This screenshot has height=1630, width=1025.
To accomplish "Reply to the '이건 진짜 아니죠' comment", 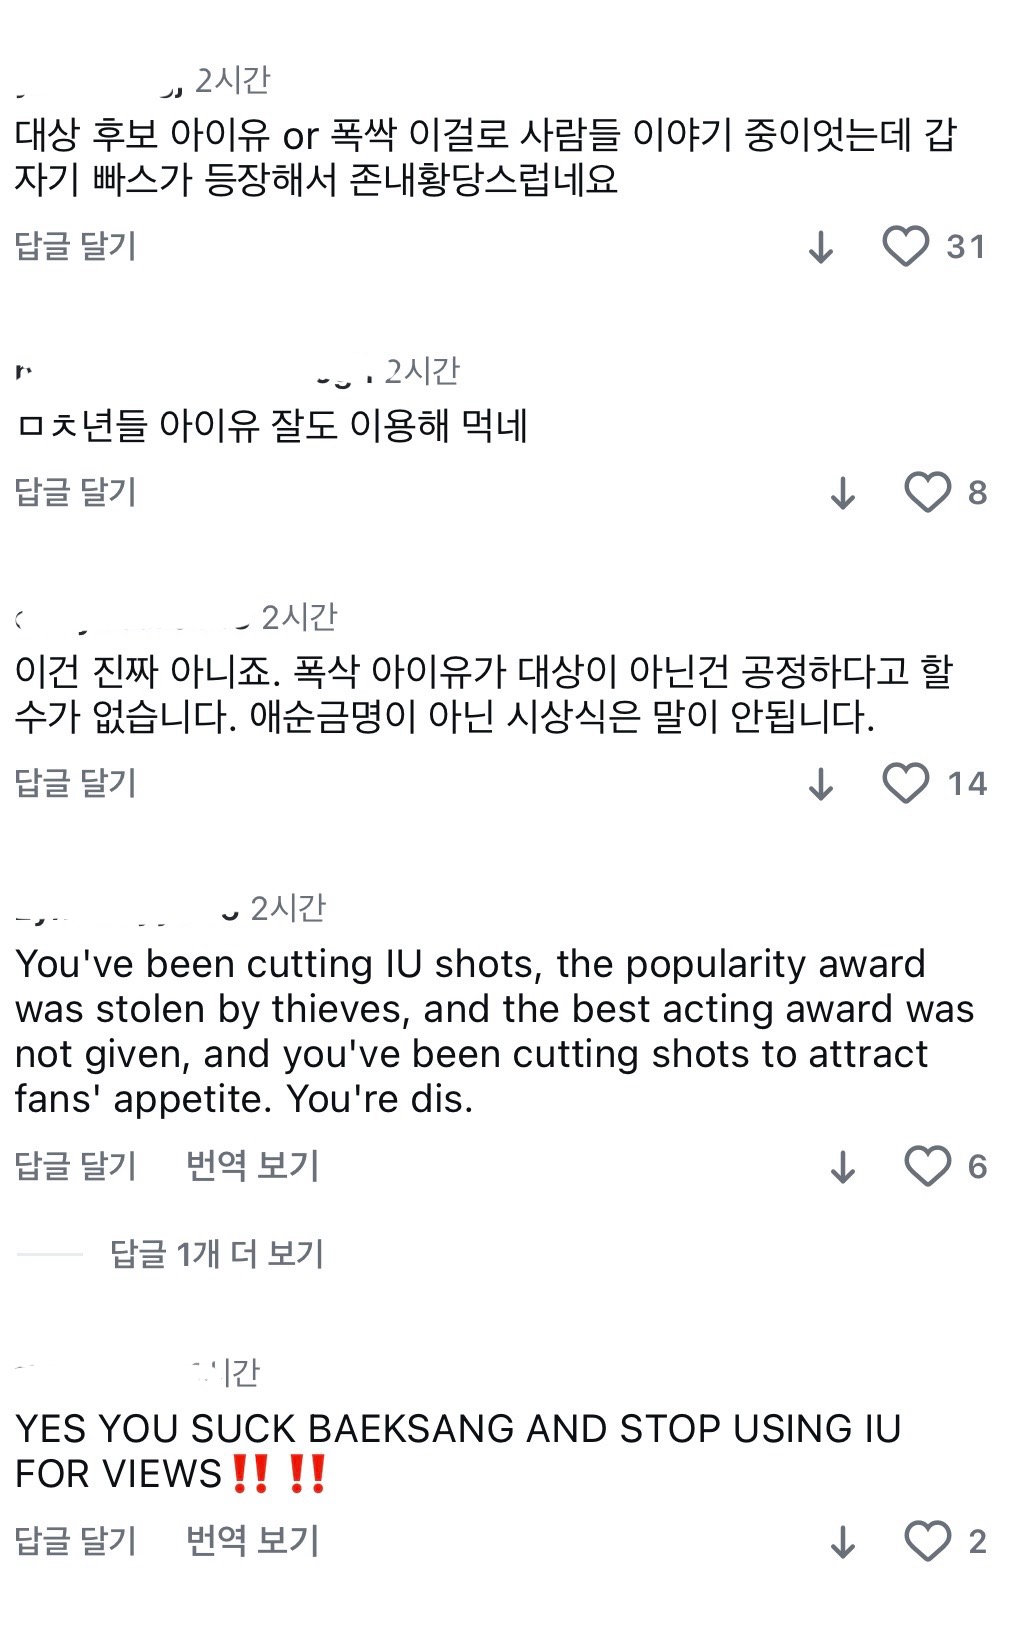I will tap(76, 783).
